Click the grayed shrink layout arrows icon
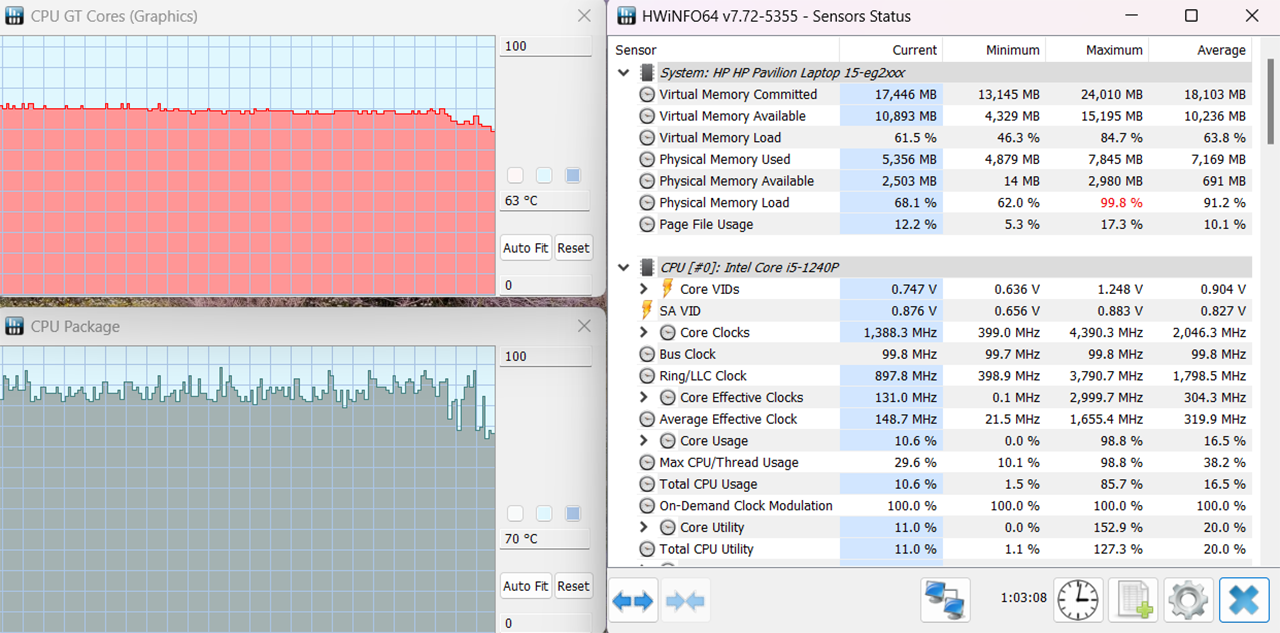Viewport: 1280px width, 633px height. (685, 600)
